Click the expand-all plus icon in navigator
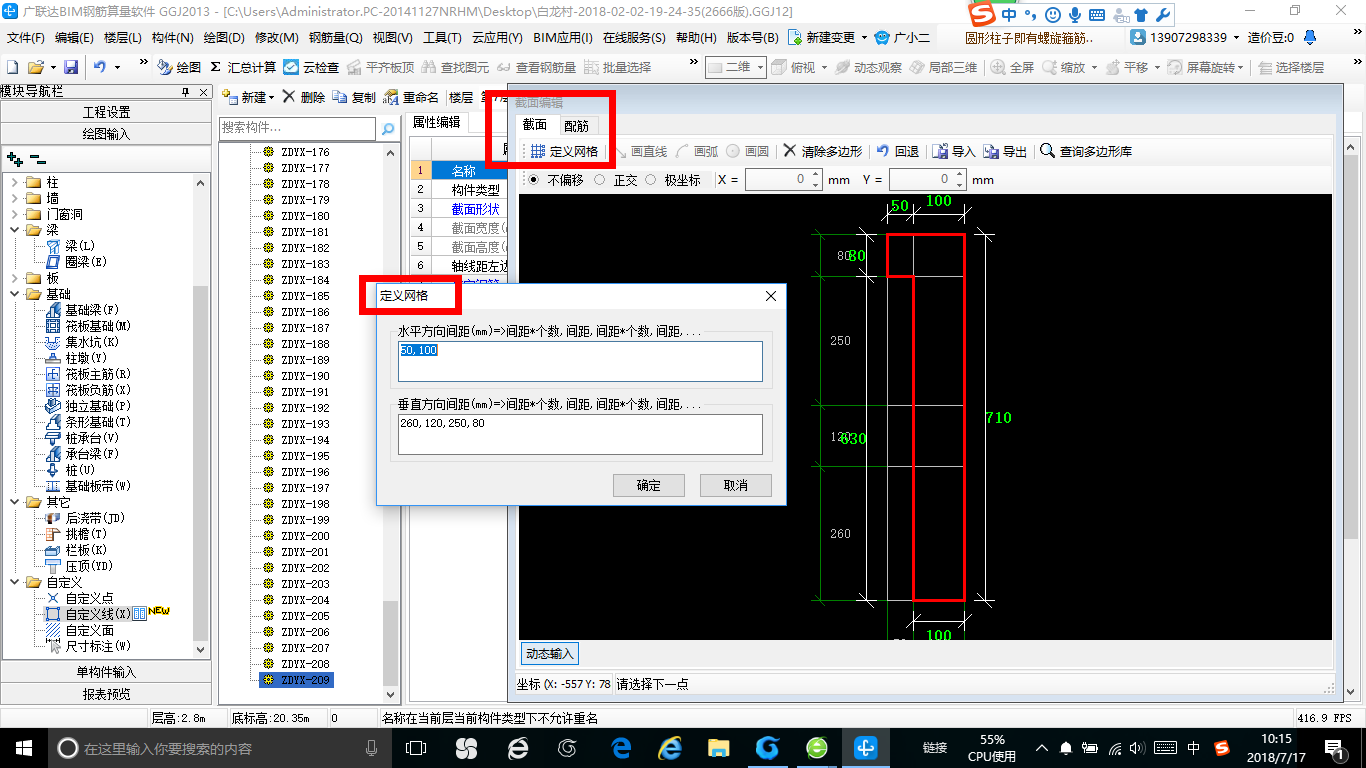Image resolution: width=1366 pixels, height=768 pixels. pos(14,159)
